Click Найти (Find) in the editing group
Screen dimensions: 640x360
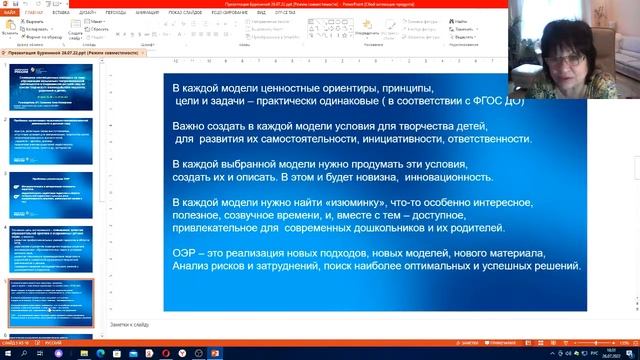pos(458,21)
